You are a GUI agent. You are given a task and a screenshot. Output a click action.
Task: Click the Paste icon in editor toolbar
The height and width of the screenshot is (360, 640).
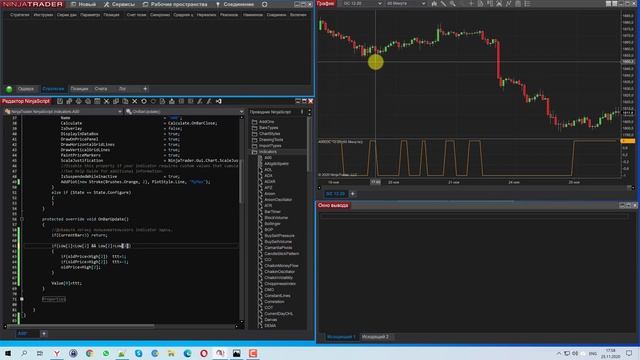[x=125, y=101]
